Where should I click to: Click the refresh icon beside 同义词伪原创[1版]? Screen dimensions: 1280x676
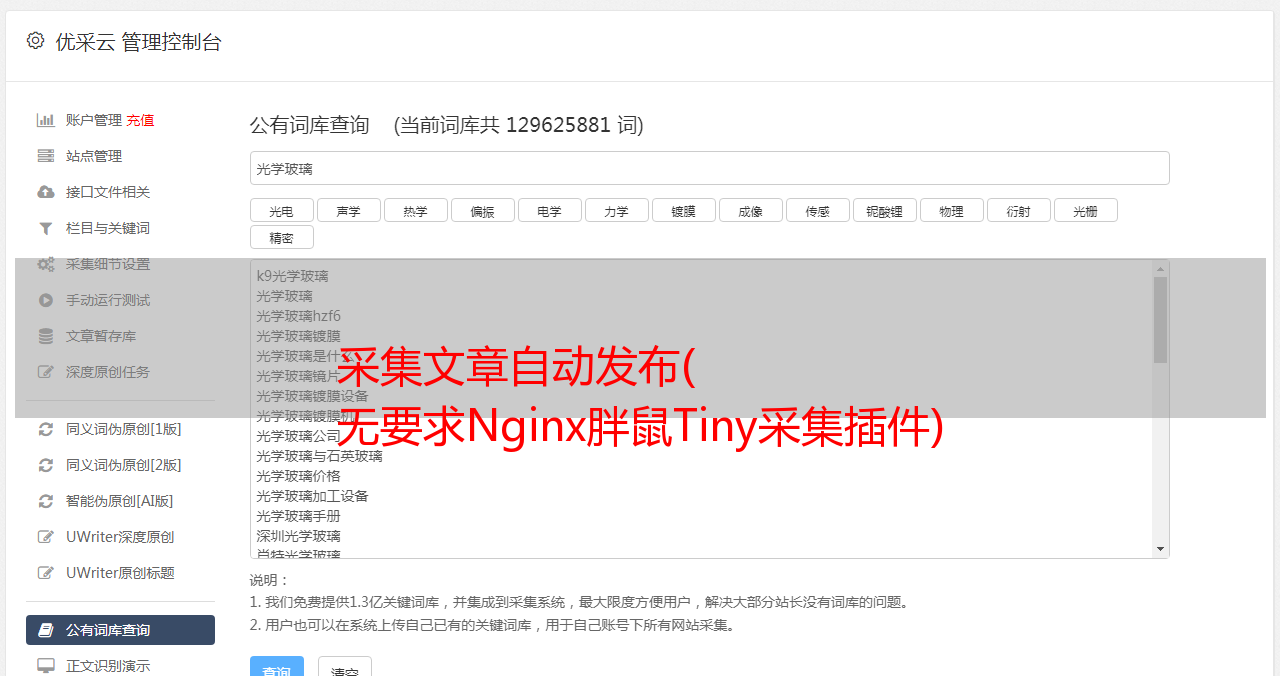[x=45, y=429]
